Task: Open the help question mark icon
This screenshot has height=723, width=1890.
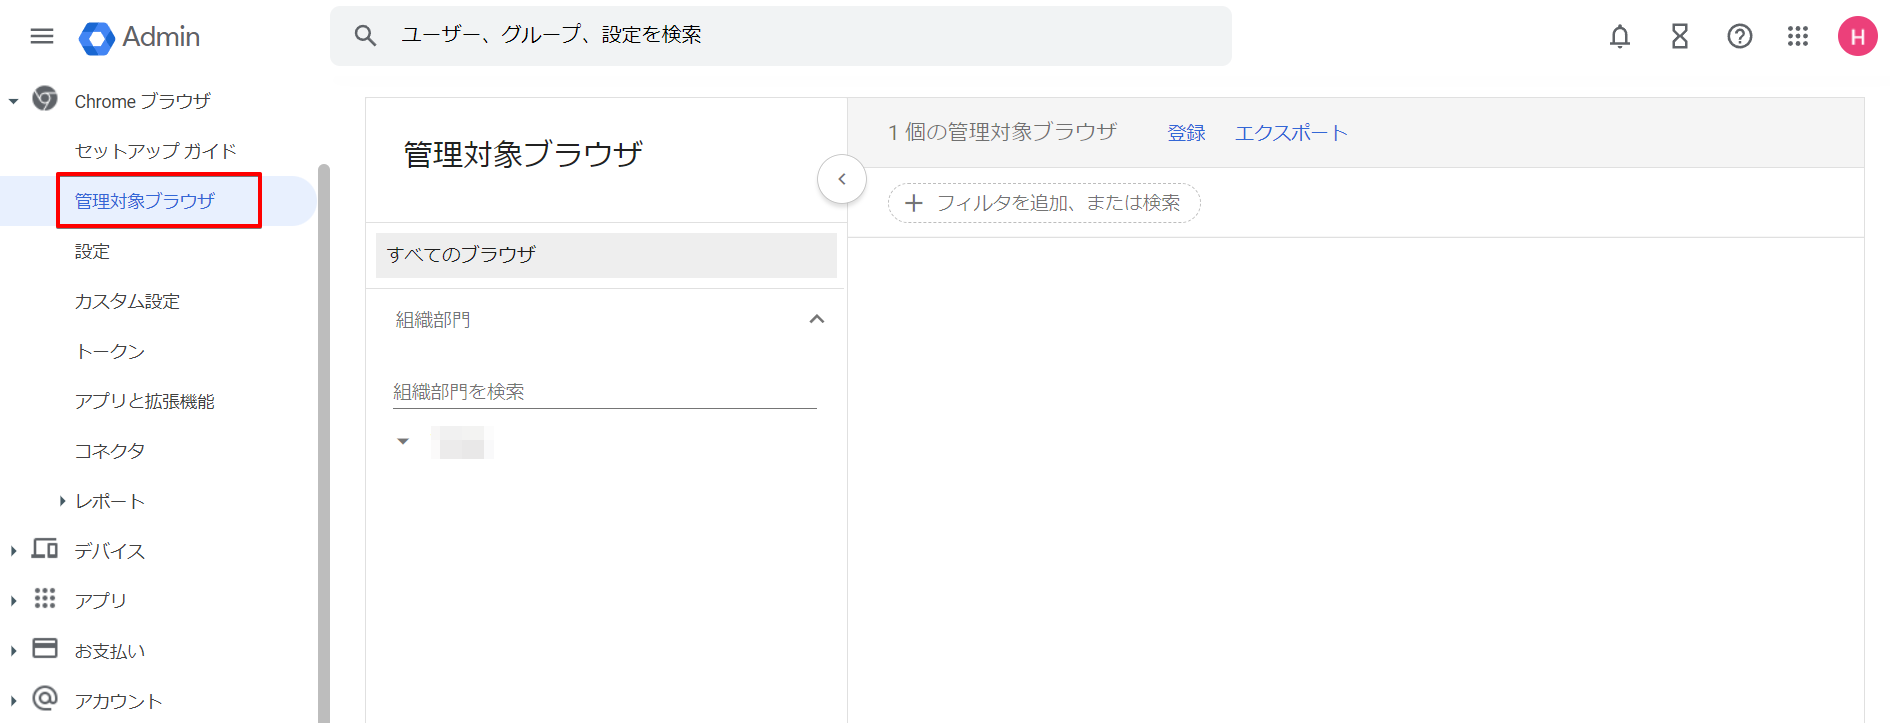Action: click(x=1739, y=37)
